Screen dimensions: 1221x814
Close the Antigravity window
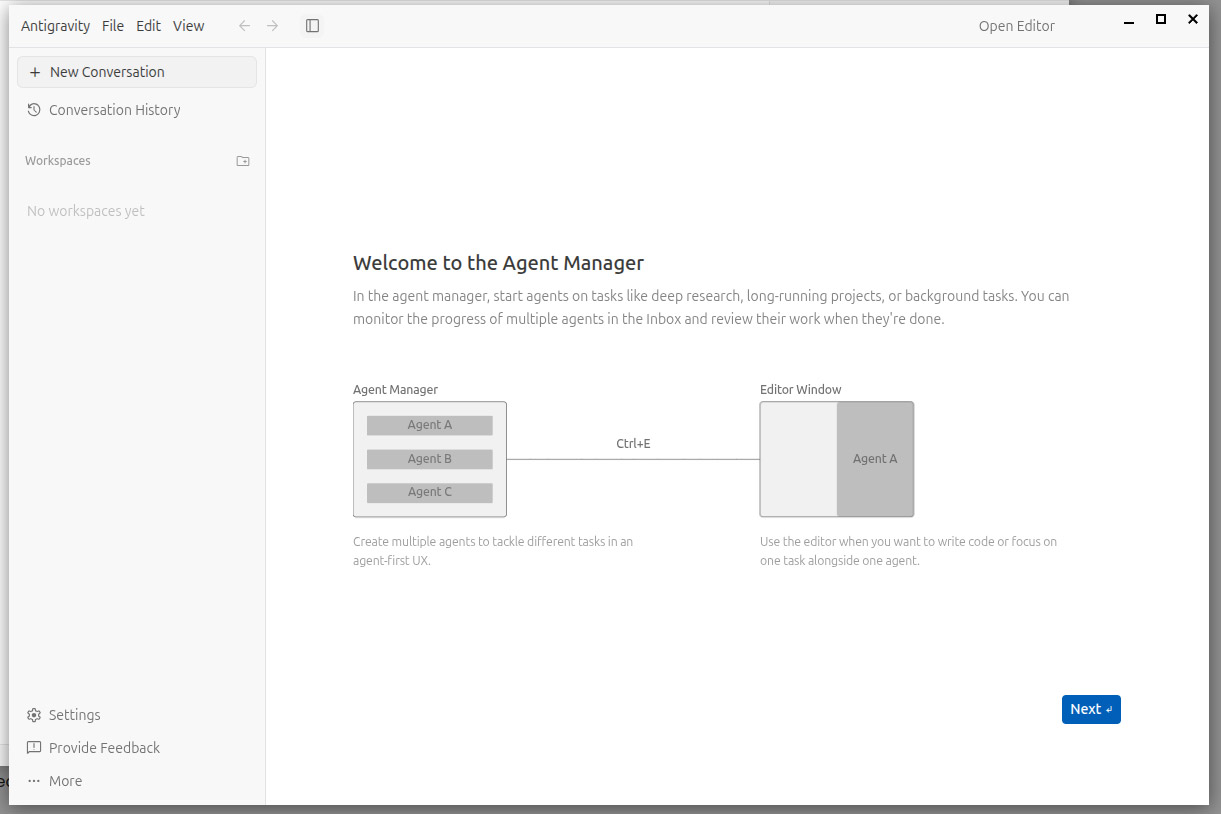pos(1193,19)
